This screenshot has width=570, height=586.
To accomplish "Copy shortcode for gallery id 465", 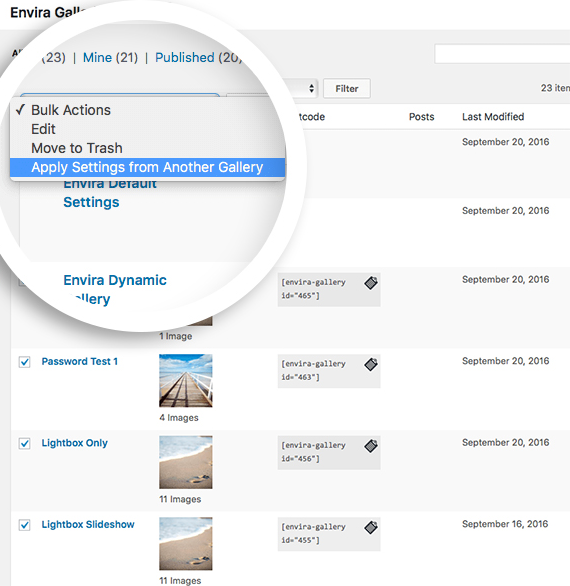I will pos(371,283).
